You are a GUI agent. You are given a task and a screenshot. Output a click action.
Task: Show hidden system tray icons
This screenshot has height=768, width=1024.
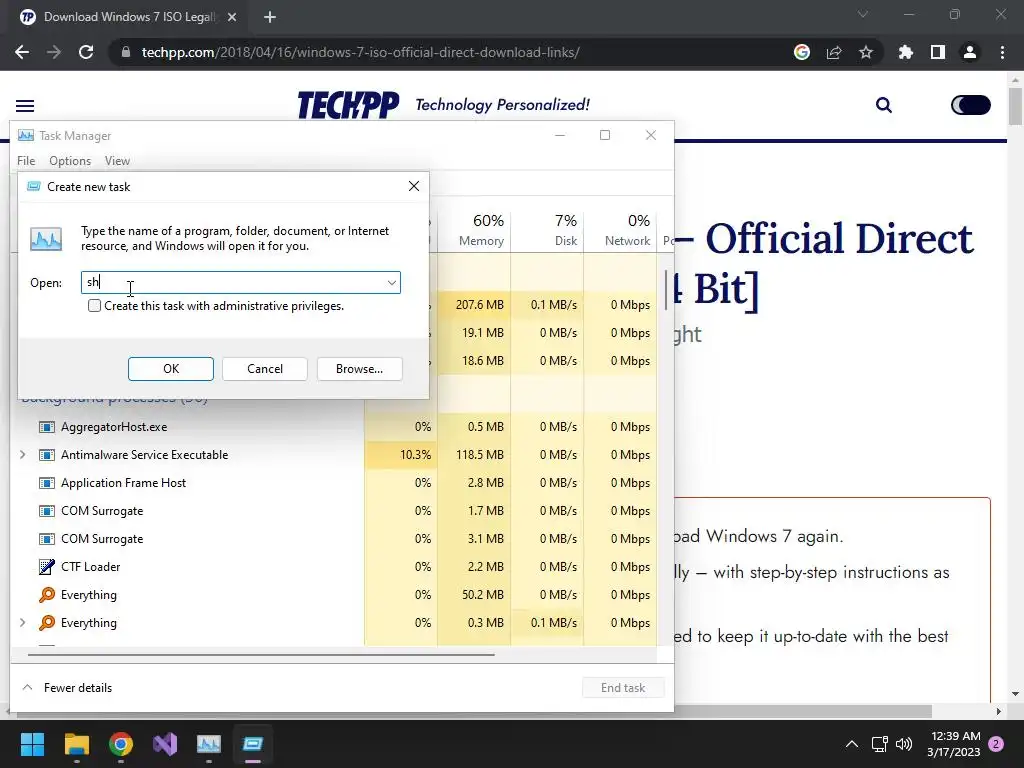coord(852,744)
